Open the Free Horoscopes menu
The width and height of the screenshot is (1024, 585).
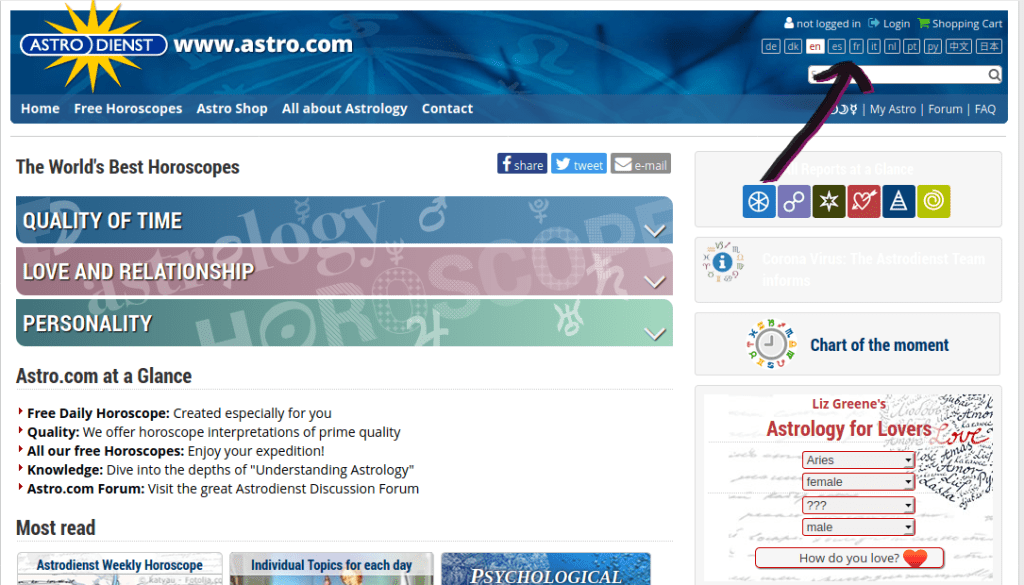pyautogui.click(x=128, y=109)
